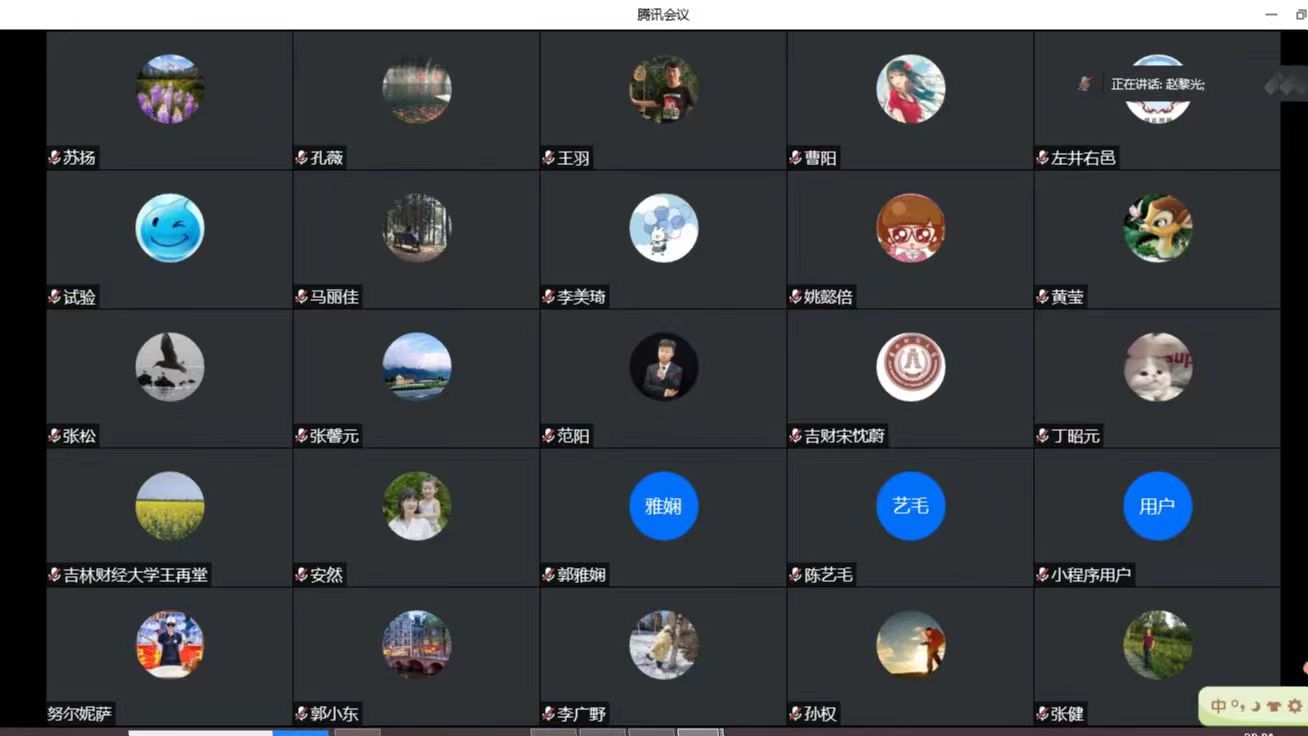Click the 正在讲话: 赵黎光 speaking indicator
Image resolution: width=1308 pixels, height=736 pixels.
pos(1158,84)
